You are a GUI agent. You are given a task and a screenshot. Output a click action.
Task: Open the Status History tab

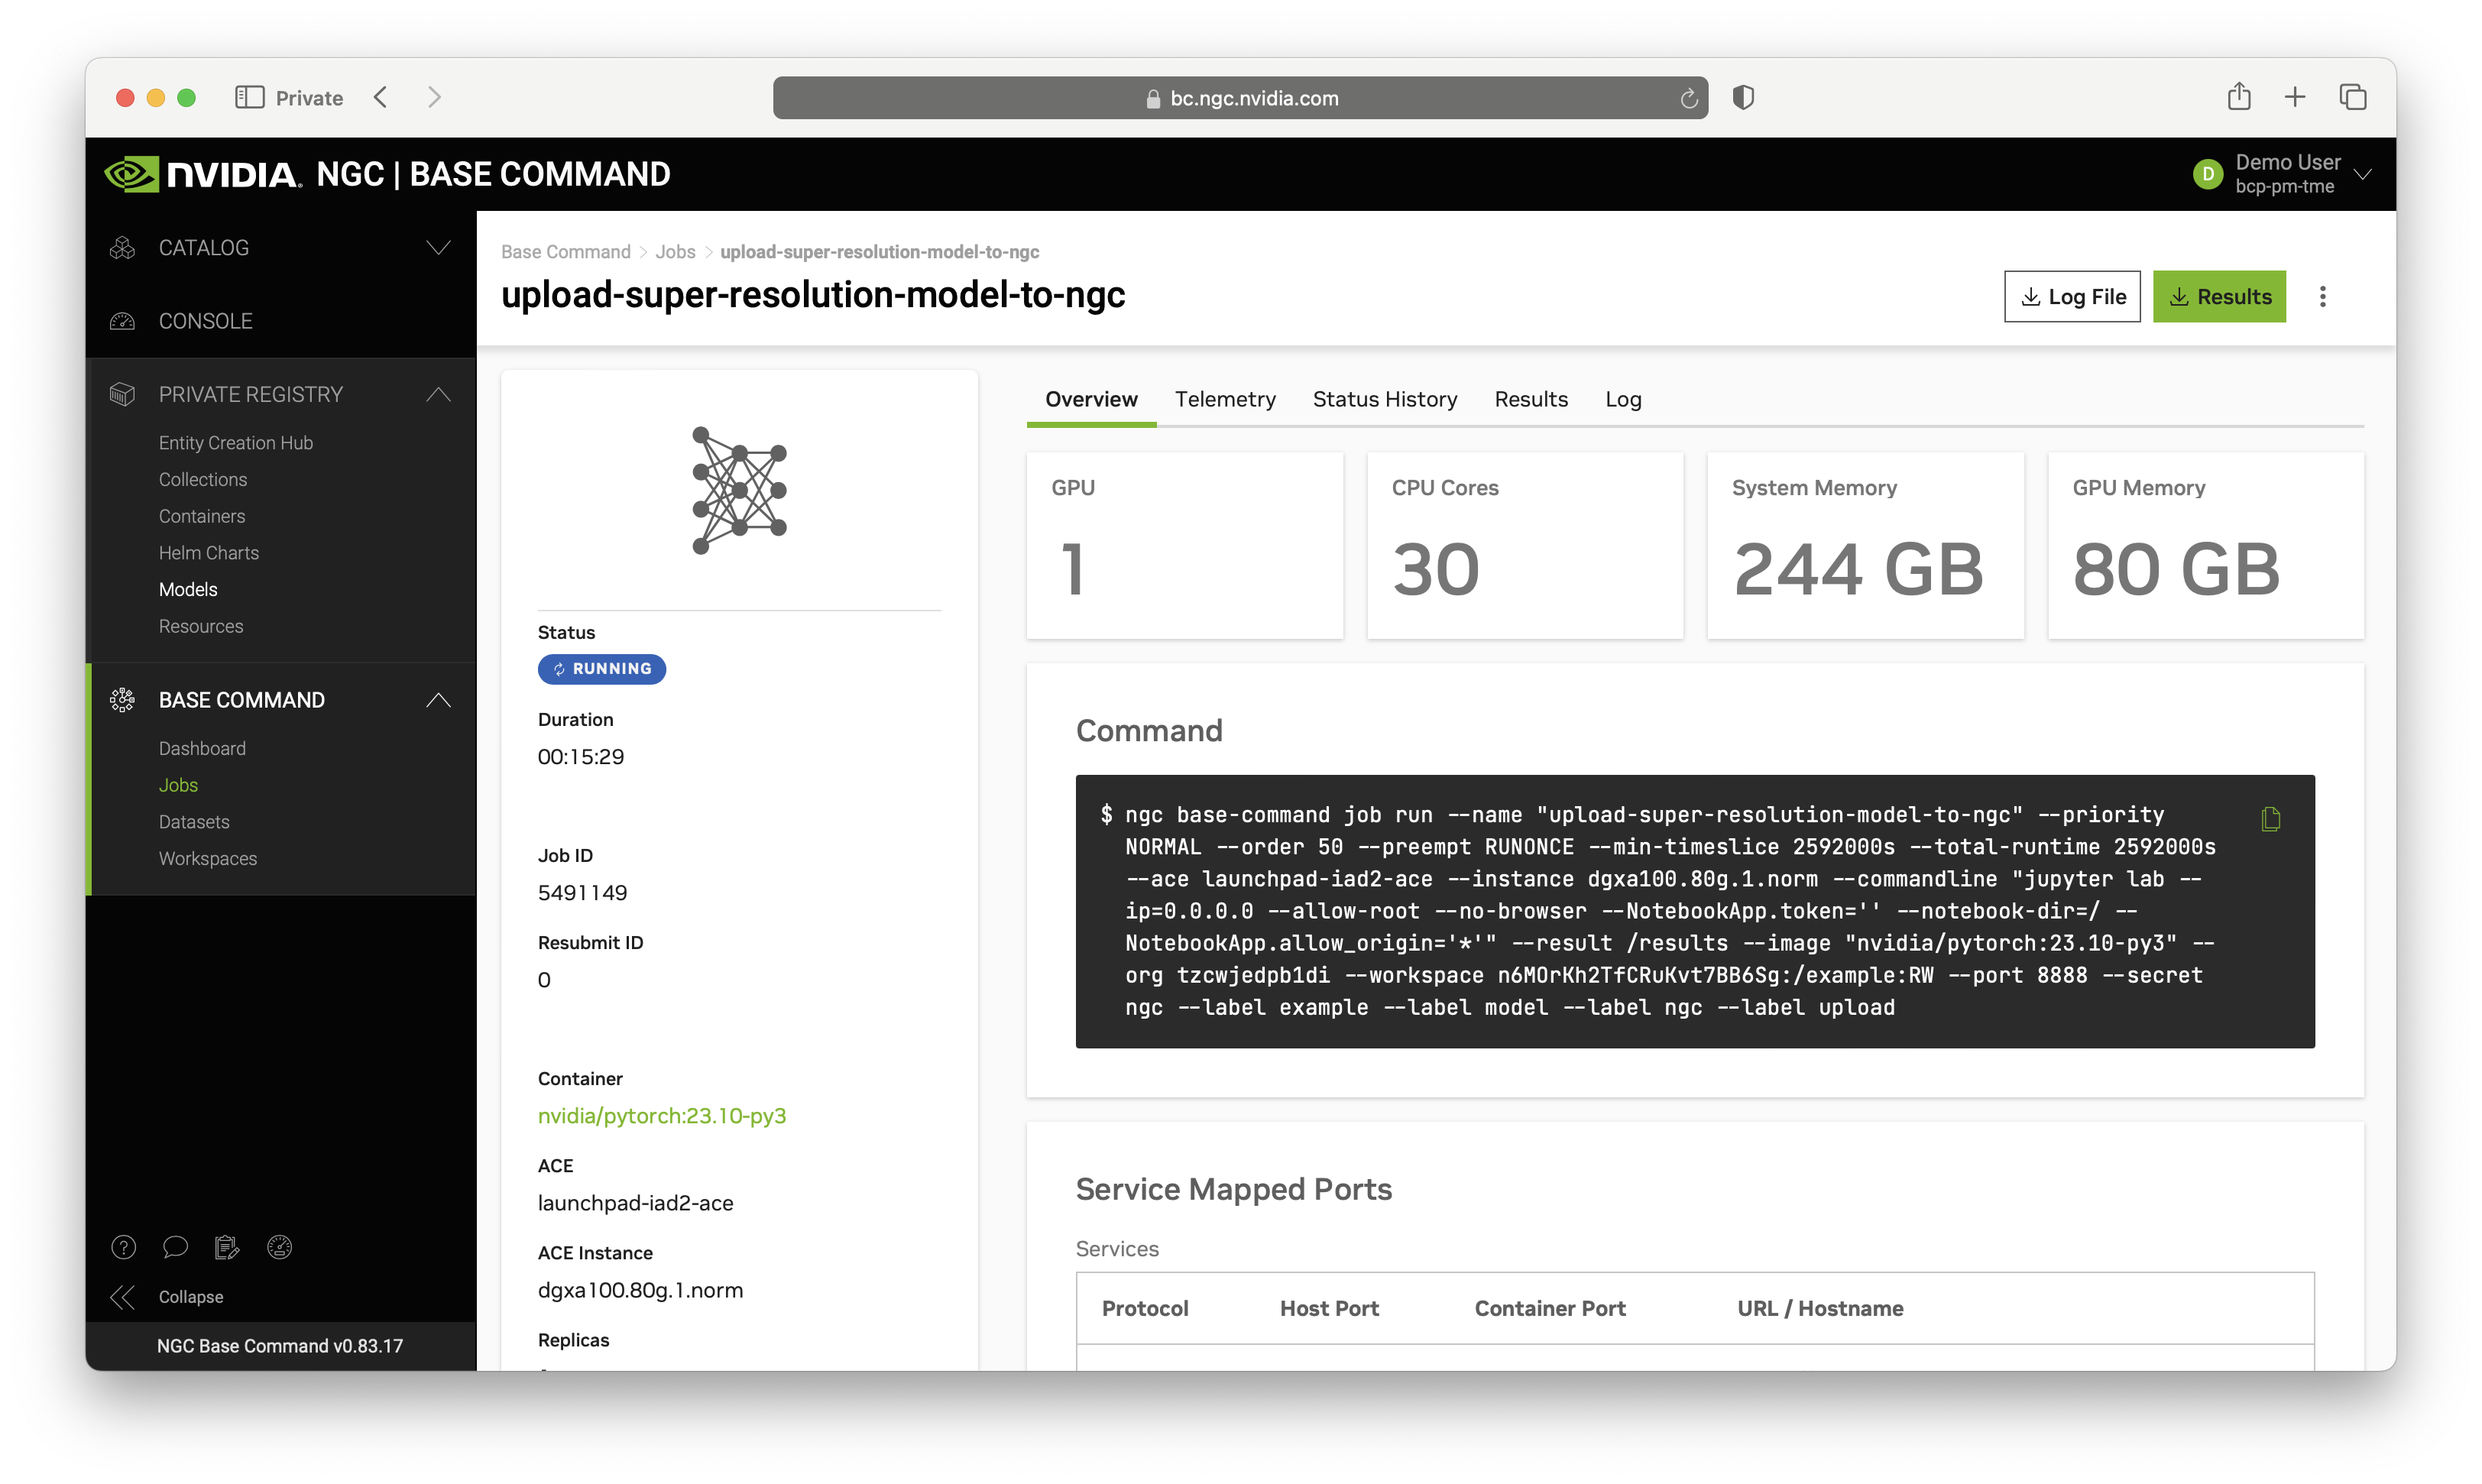click(1385, 399)
